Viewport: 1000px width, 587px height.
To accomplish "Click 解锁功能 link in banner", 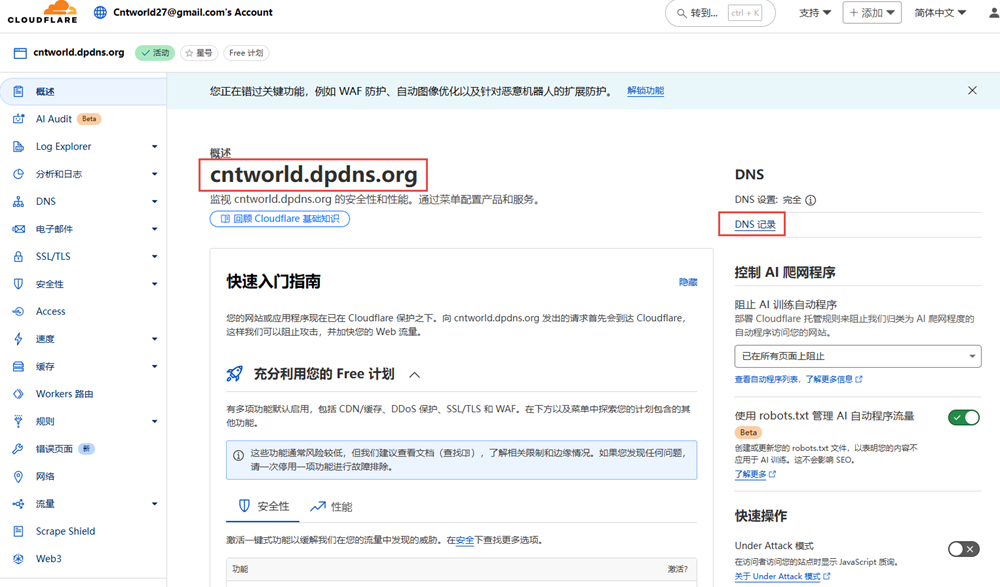I will [645, 91].
